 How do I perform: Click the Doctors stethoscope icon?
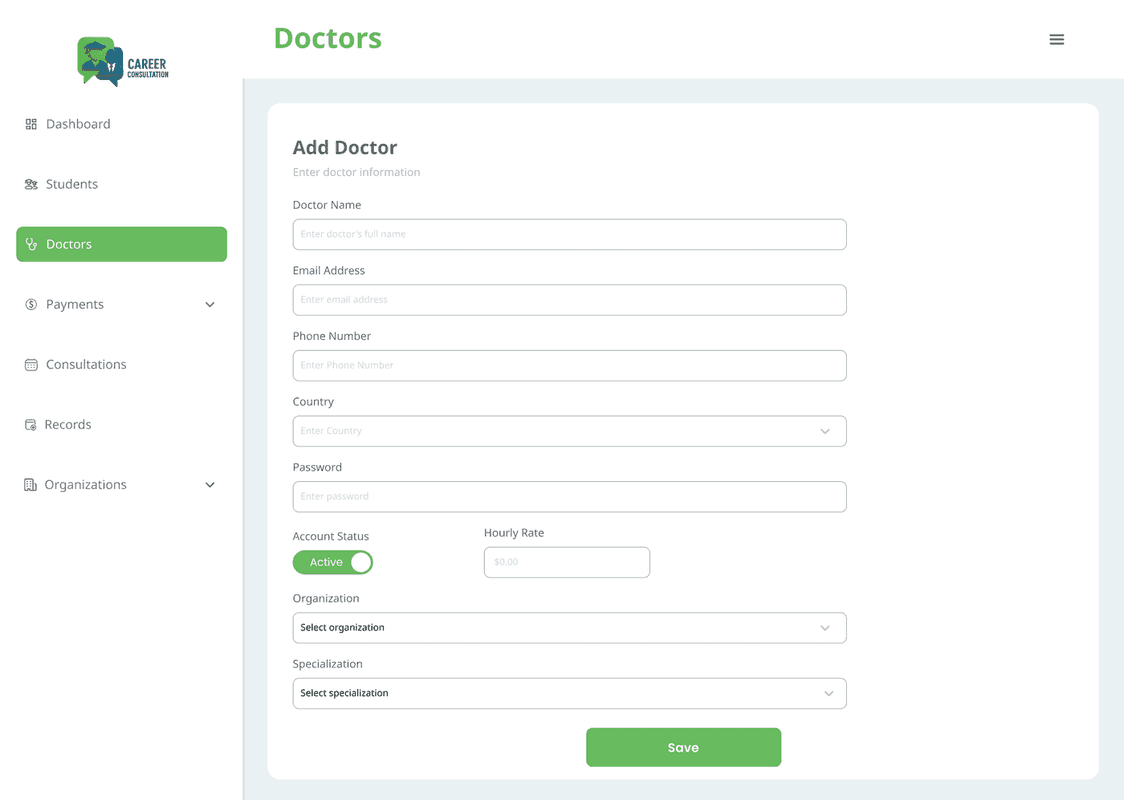[31, 244]
